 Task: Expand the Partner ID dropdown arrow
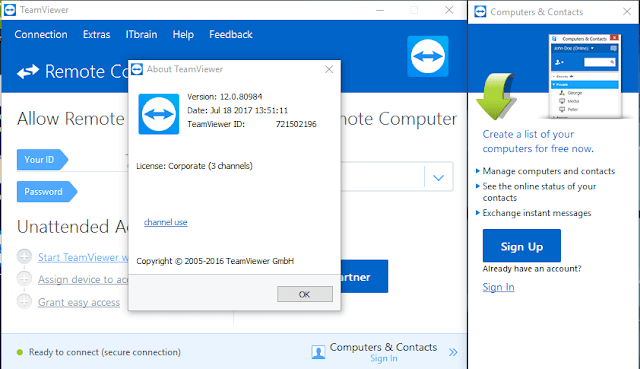[x=438, y=178]
